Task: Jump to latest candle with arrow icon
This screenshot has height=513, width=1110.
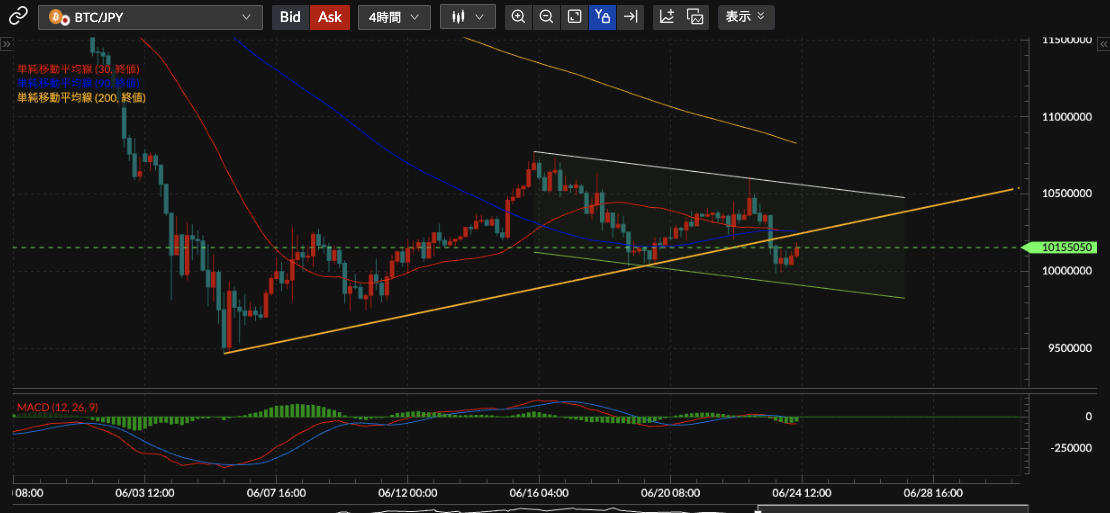Action: tap(630, 16)
